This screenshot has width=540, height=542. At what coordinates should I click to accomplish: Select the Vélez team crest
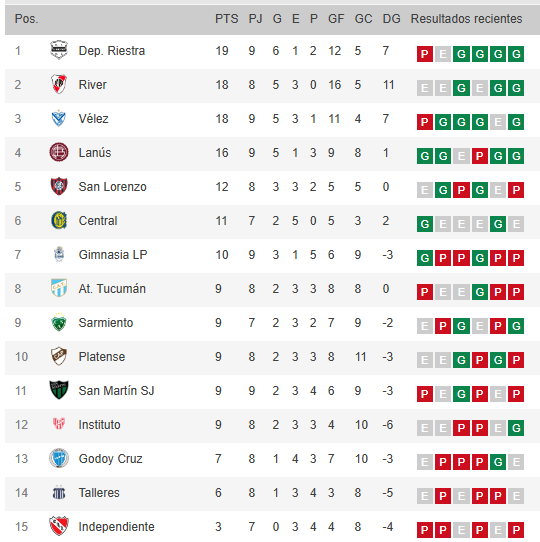tap(59, 118)
